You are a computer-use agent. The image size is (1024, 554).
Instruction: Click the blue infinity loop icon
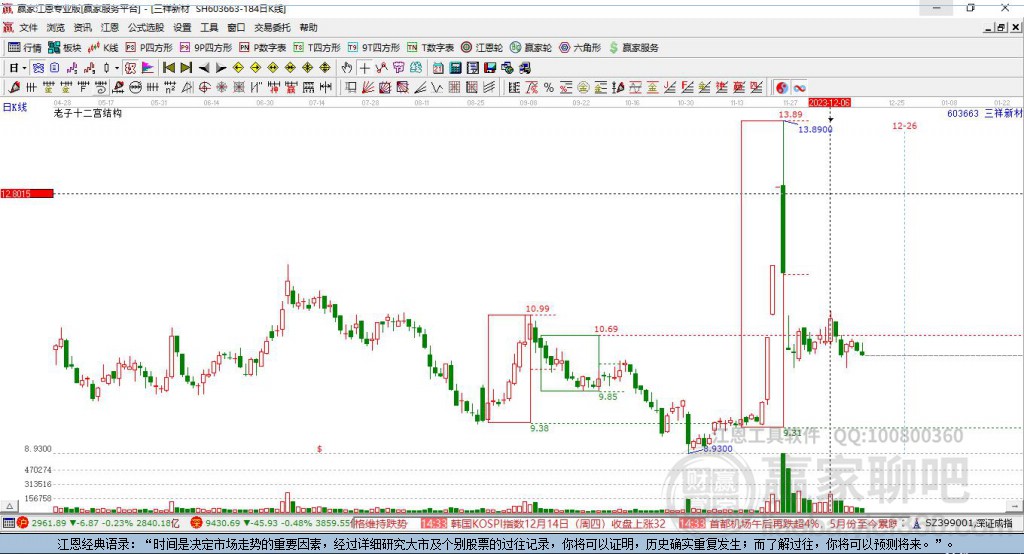point(799,88)
